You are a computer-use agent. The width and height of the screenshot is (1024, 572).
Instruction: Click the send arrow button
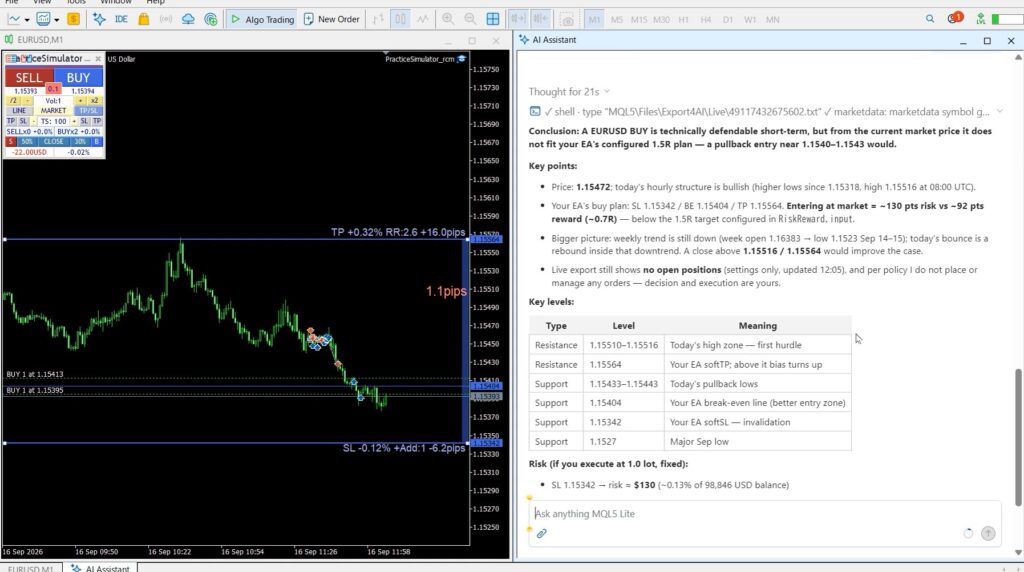988,533
